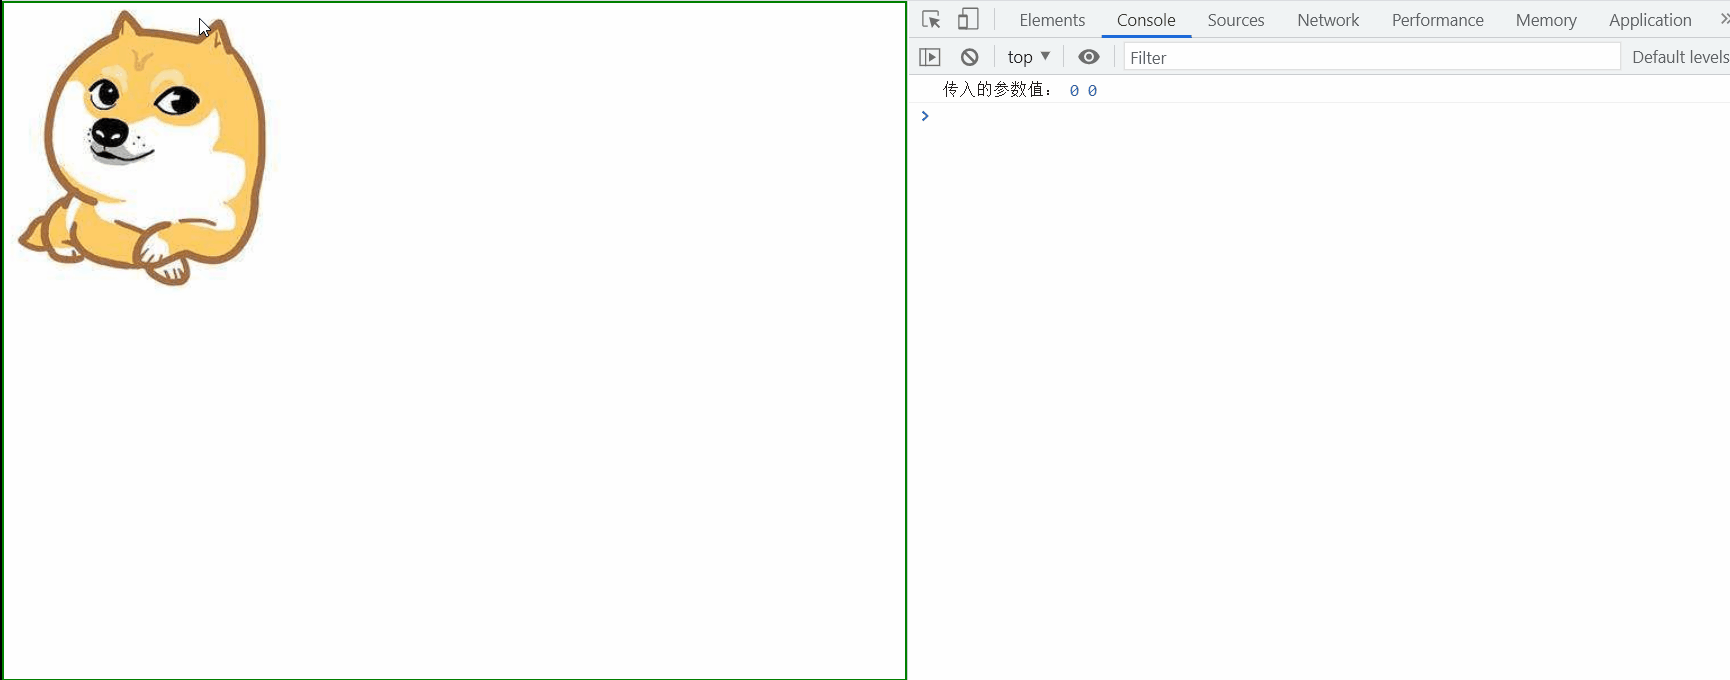Screen dimensions: 1730x680
Task: Focus the console Filter input field
Action: (1372, 57)
